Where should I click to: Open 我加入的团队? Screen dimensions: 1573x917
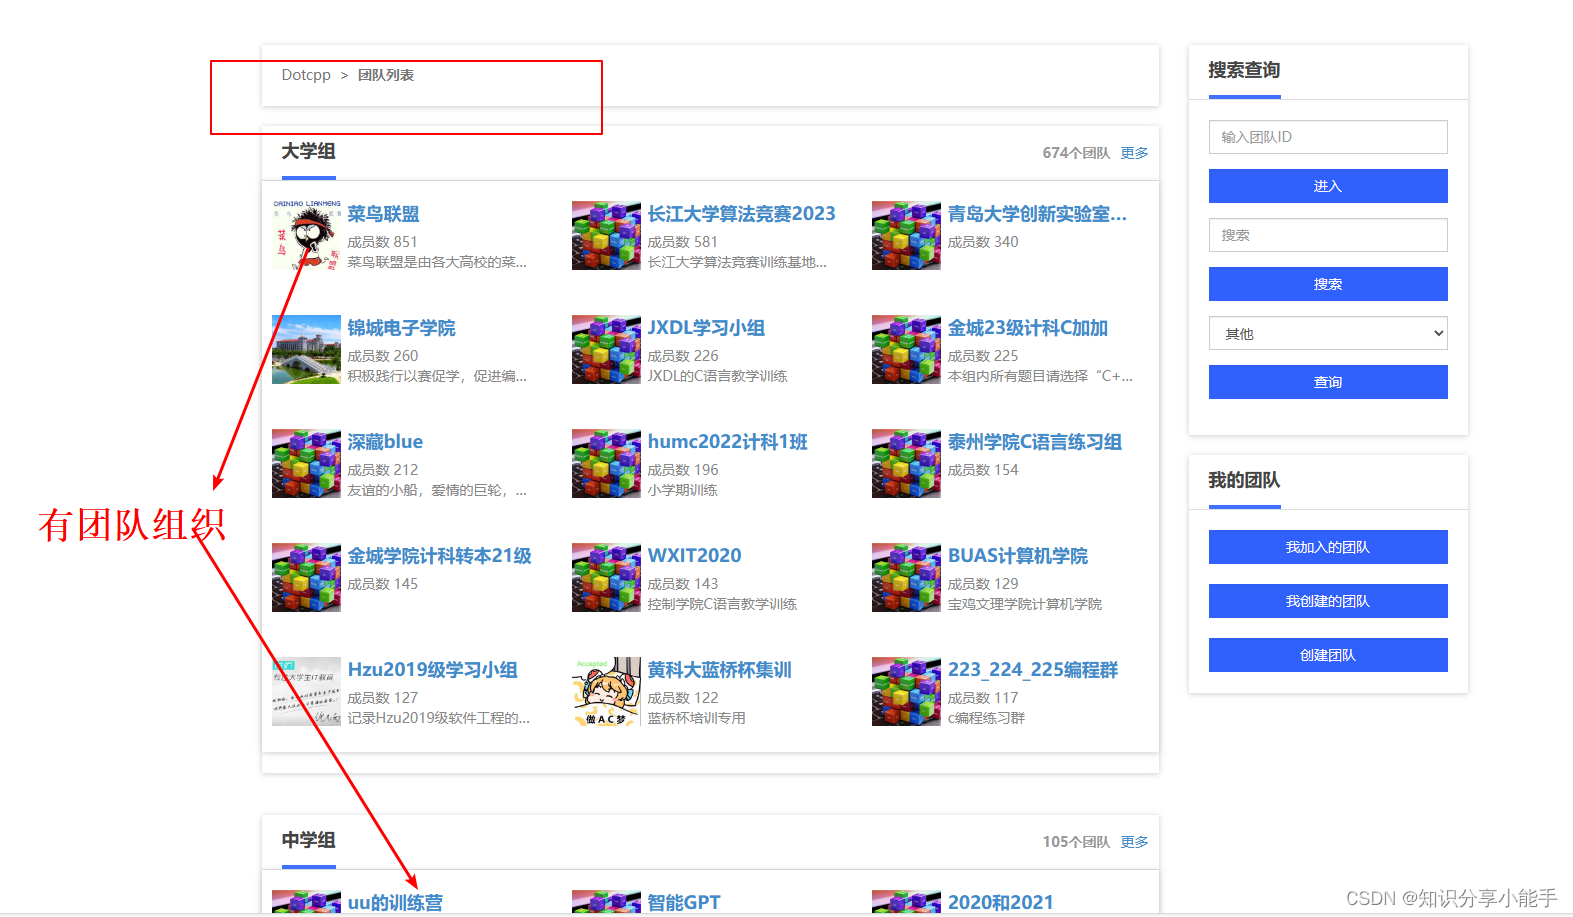pos(1328,547)
